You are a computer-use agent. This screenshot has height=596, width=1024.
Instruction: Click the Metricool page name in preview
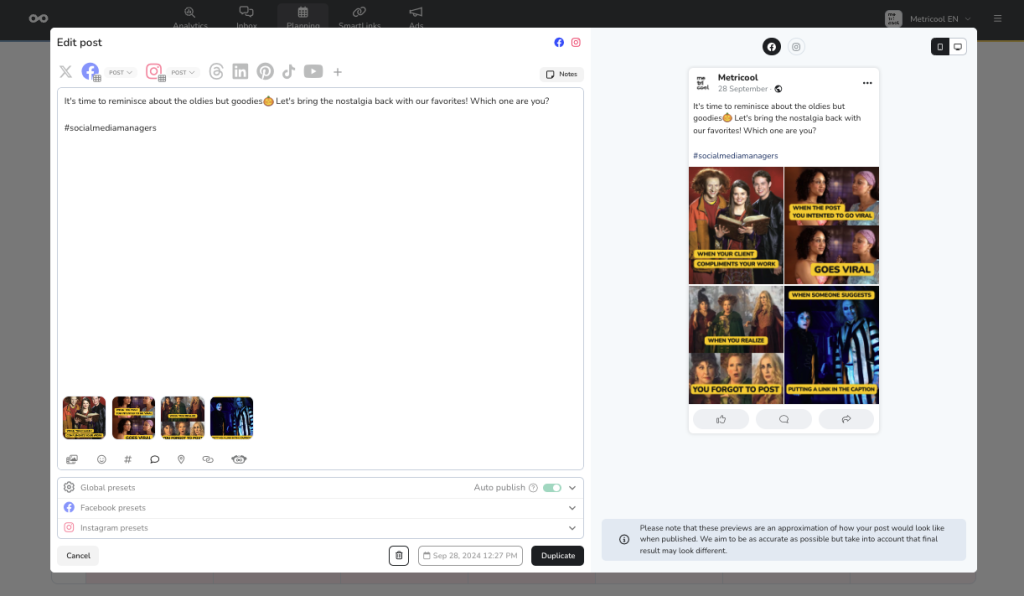pos(738,78)
